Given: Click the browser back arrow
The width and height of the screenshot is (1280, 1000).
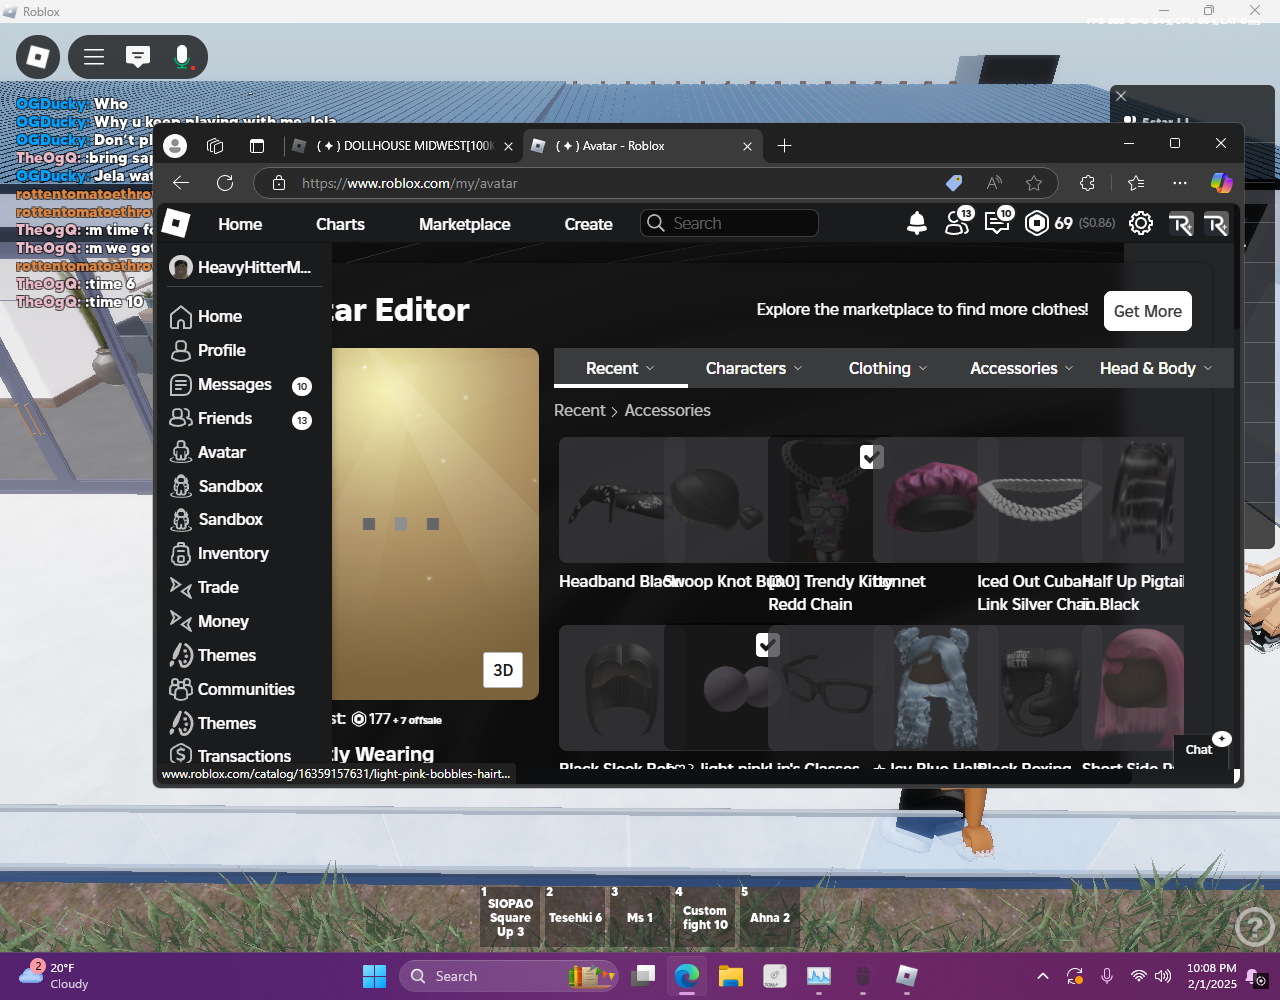Looking at the screenshot, I should 181,183.
